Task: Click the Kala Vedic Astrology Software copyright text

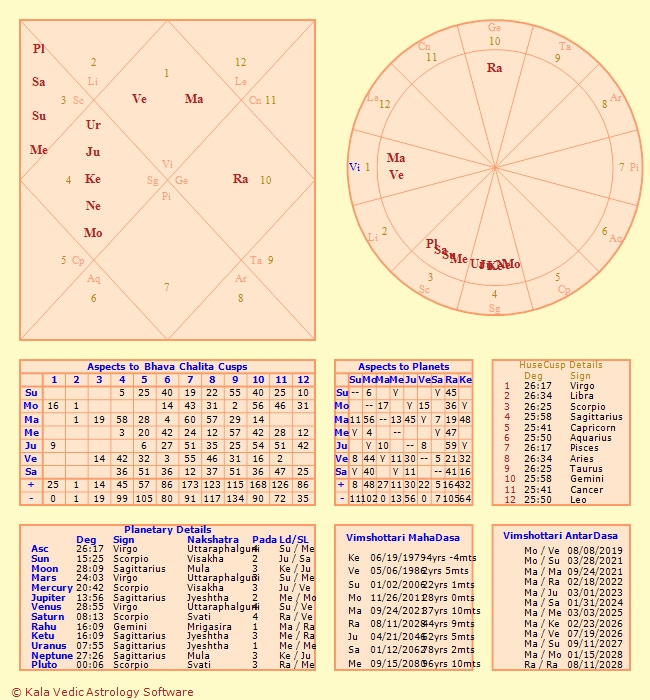Action: pyautogui.click(x=102, y=692)
